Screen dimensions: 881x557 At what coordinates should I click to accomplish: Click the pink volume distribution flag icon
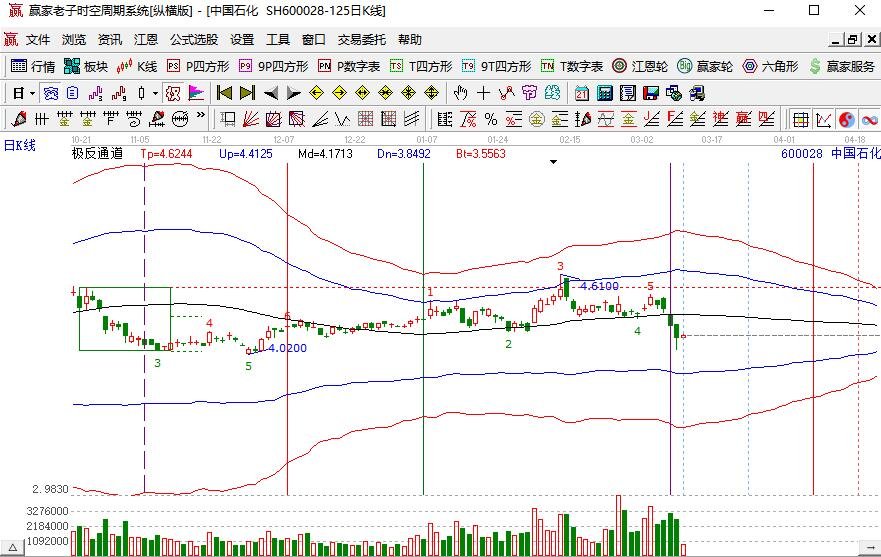point(196,93)
